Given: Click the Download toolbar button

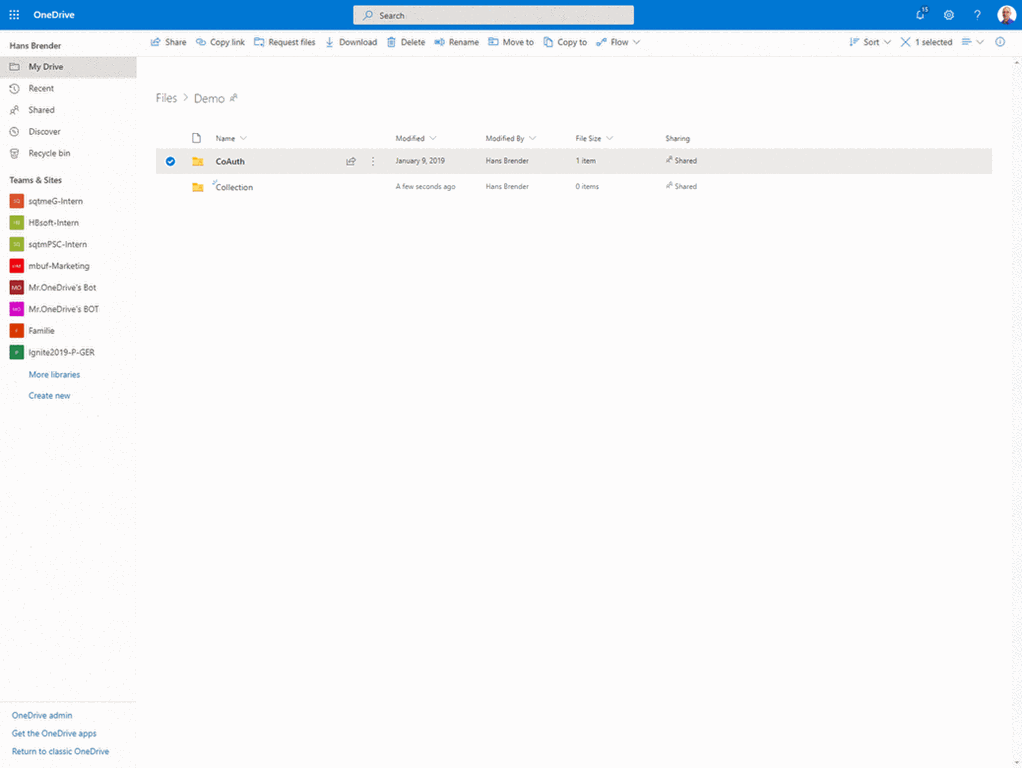Looking at the screenshot, I should coord(351,42).
